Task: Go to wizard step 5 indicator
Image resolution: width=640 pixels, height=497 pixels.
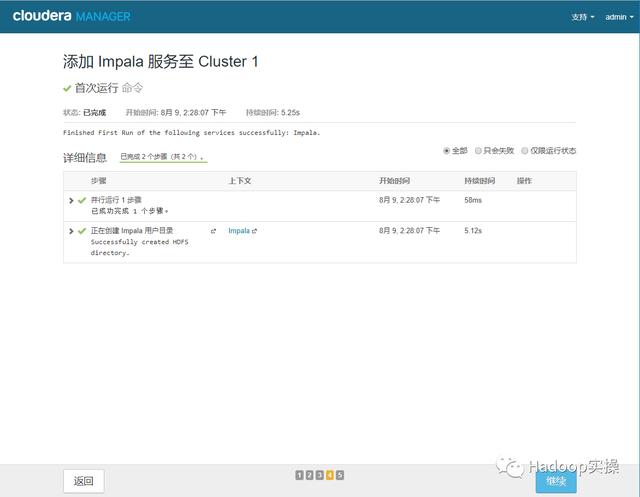Action: coord(340,475)
